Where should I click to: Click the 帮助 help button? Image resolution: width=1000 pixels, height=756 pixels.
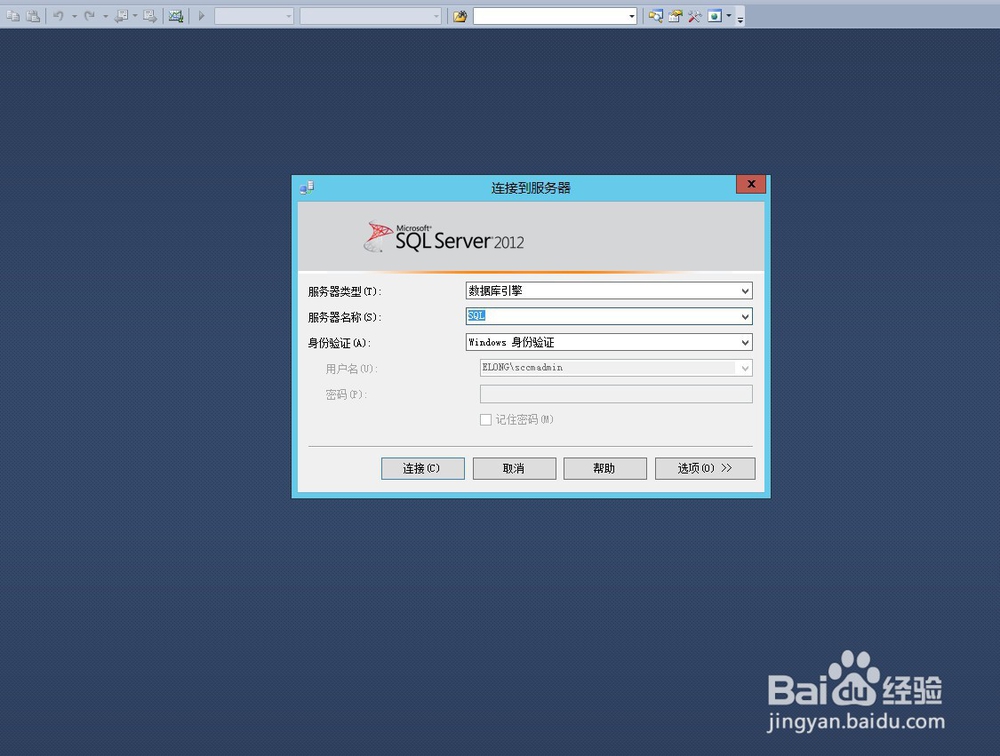tap(605, 468)
